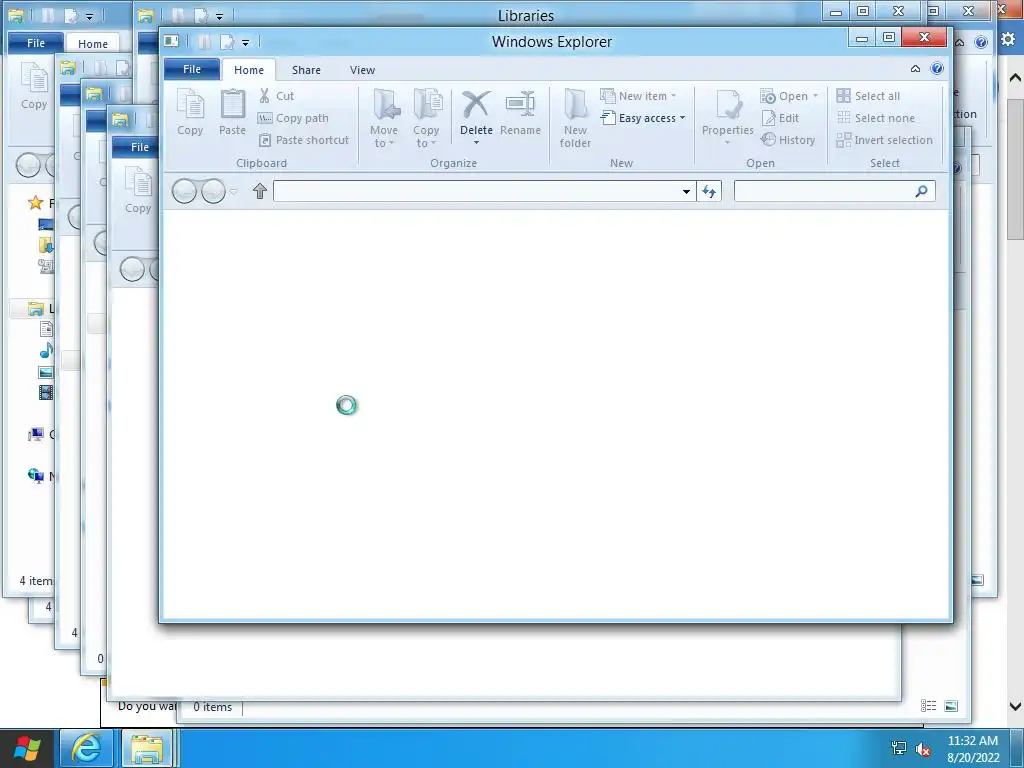Click the Copy path command
This screenshot has width=1024, height=768.
tap(293, 118)
